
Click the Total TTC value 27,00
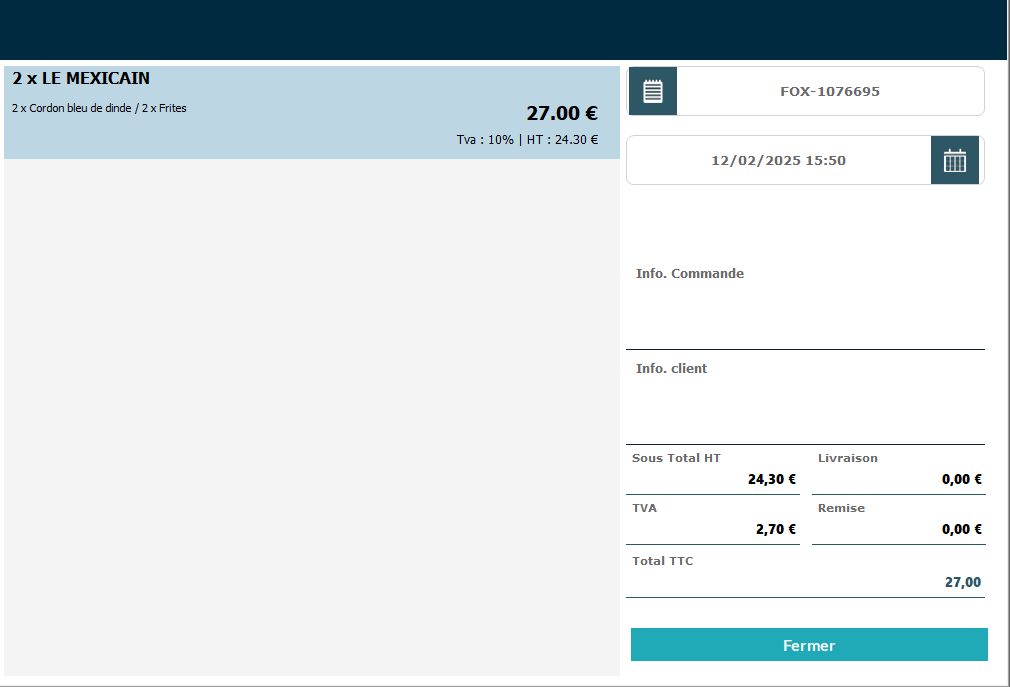(x=962, y=582)
